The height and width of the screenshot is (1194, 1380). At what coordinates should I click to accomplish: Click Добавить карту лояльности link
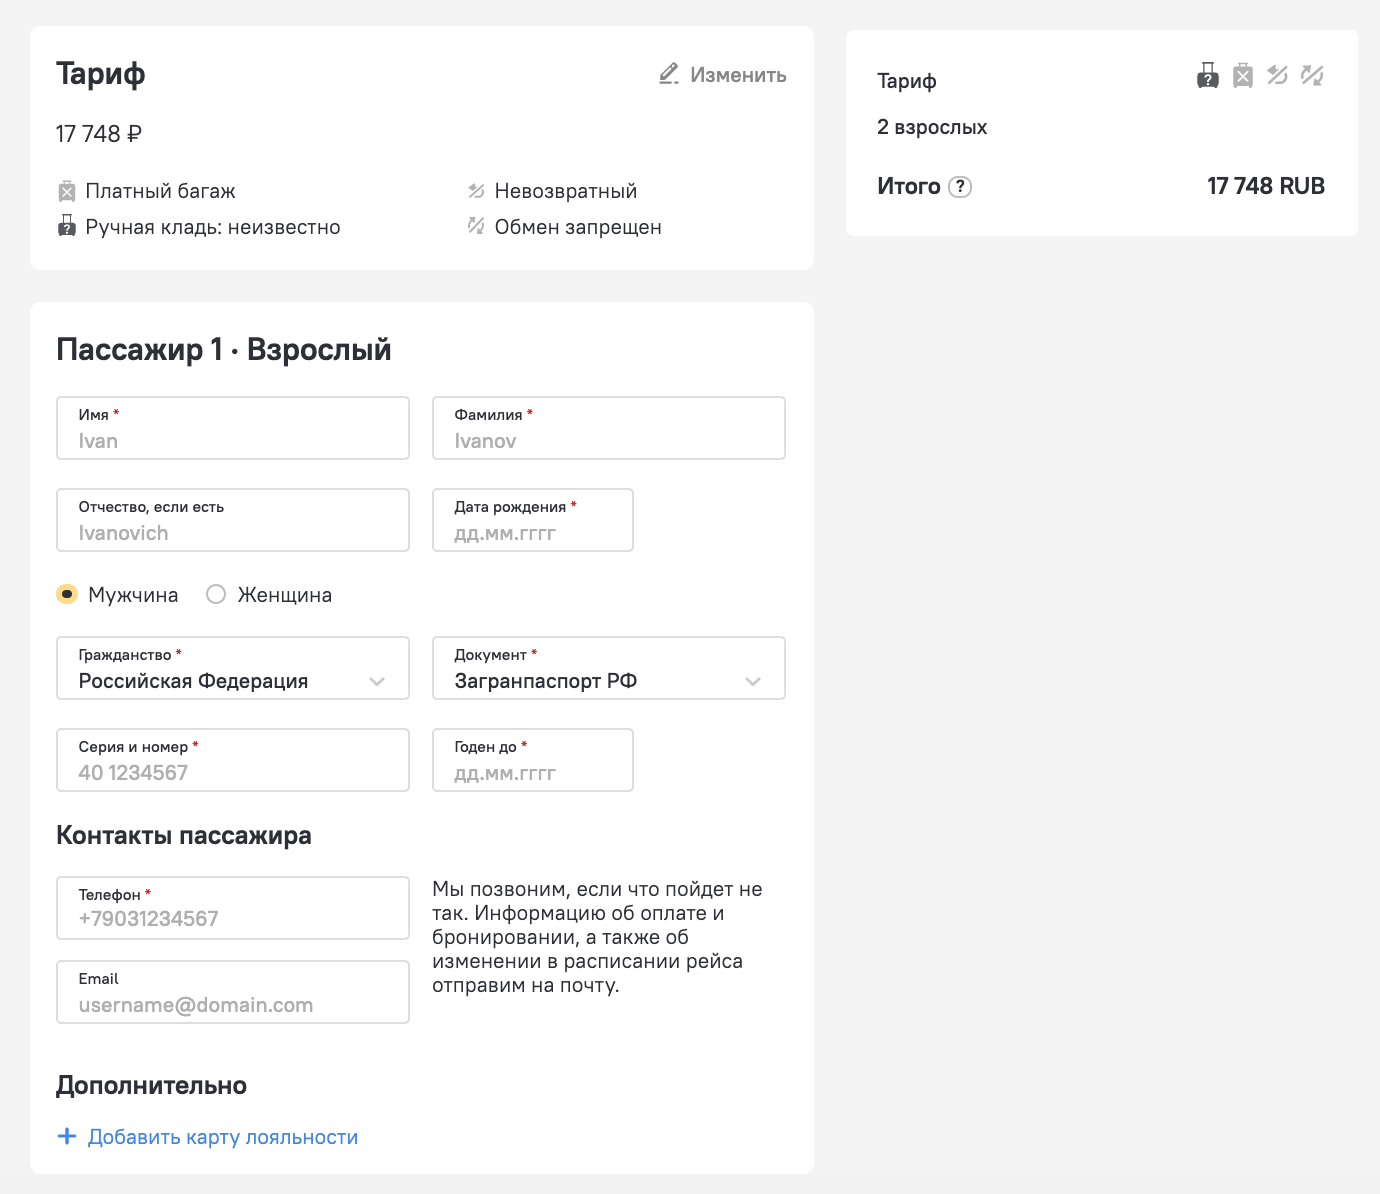[x=222, y=1137]
